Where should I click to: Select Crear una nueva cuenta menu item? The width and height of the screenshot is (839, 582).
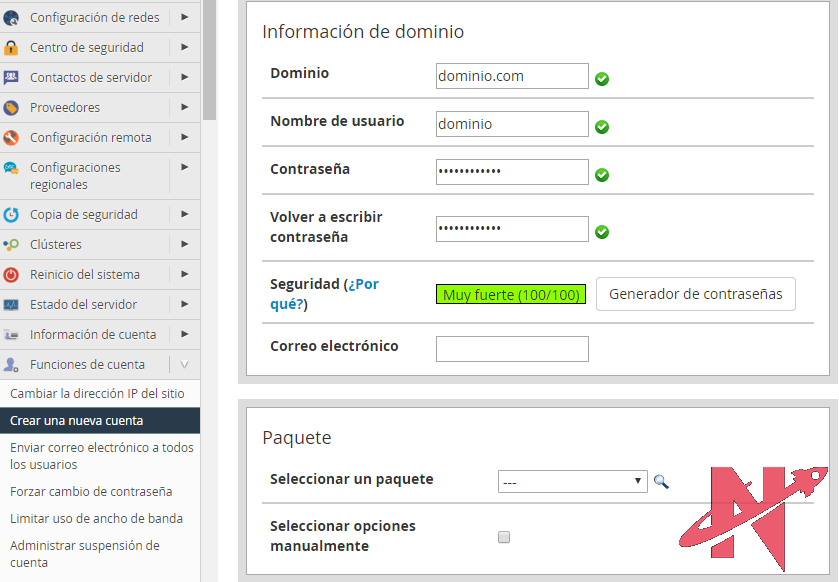[77, 421]
